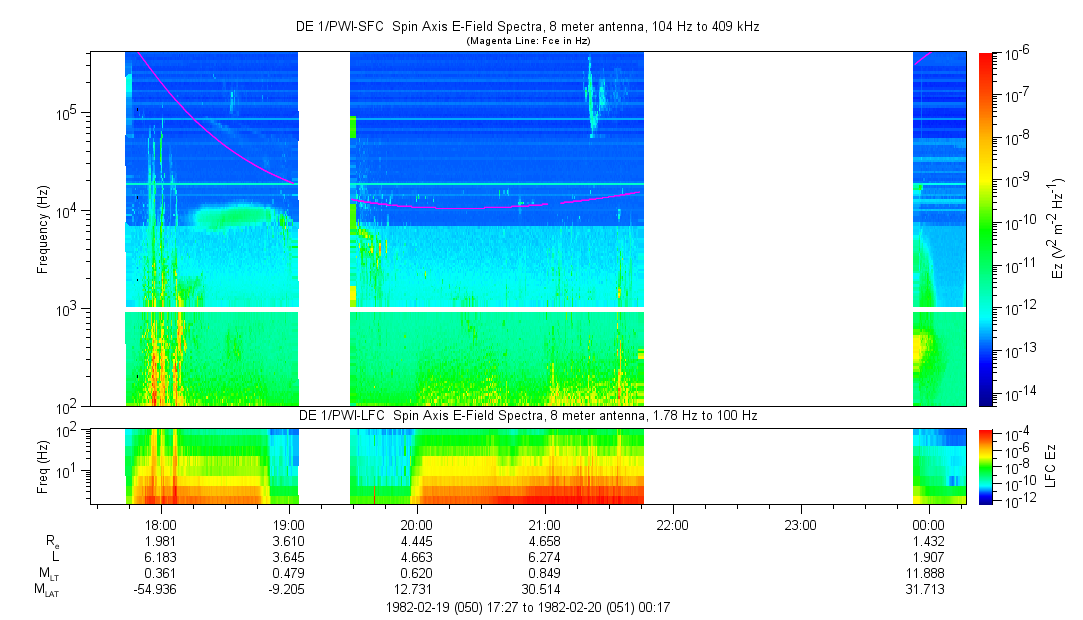Screen dimensions: 1083x620
Task: Click the 00:00 time tick label
Action: point(929,525)
